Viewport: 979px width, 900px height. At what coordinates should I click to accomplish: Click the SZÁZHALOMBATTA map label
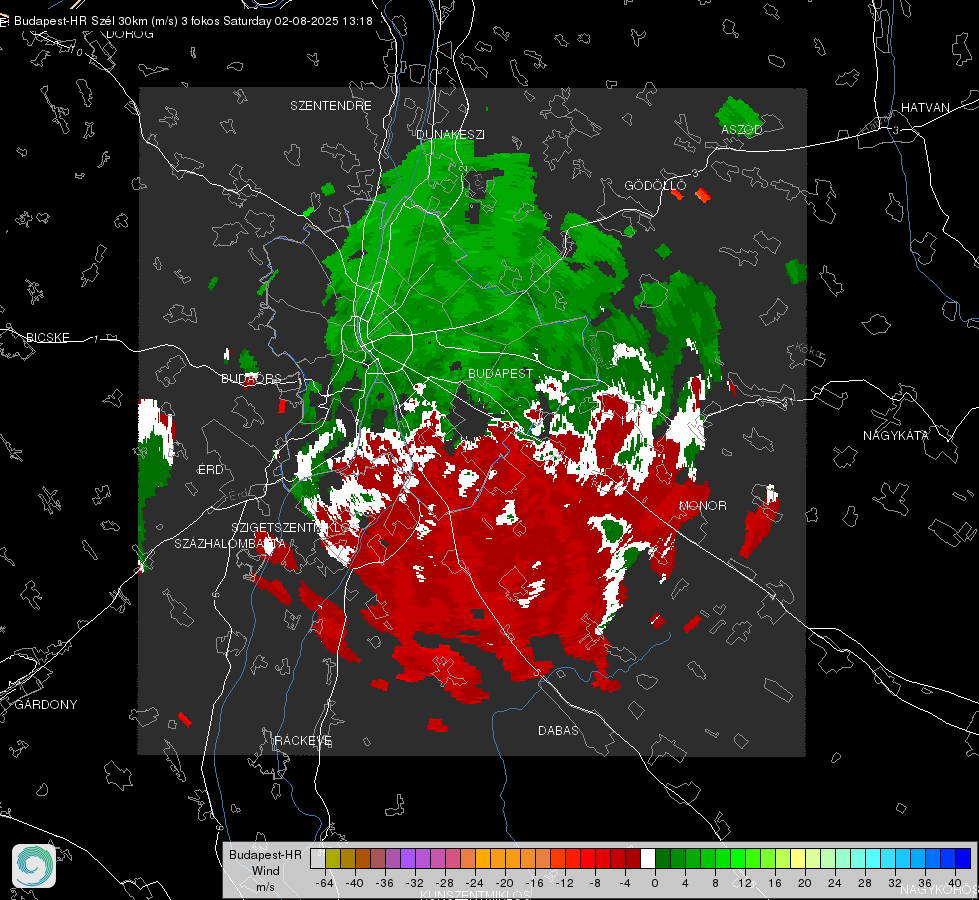click(x=230, y=544)
